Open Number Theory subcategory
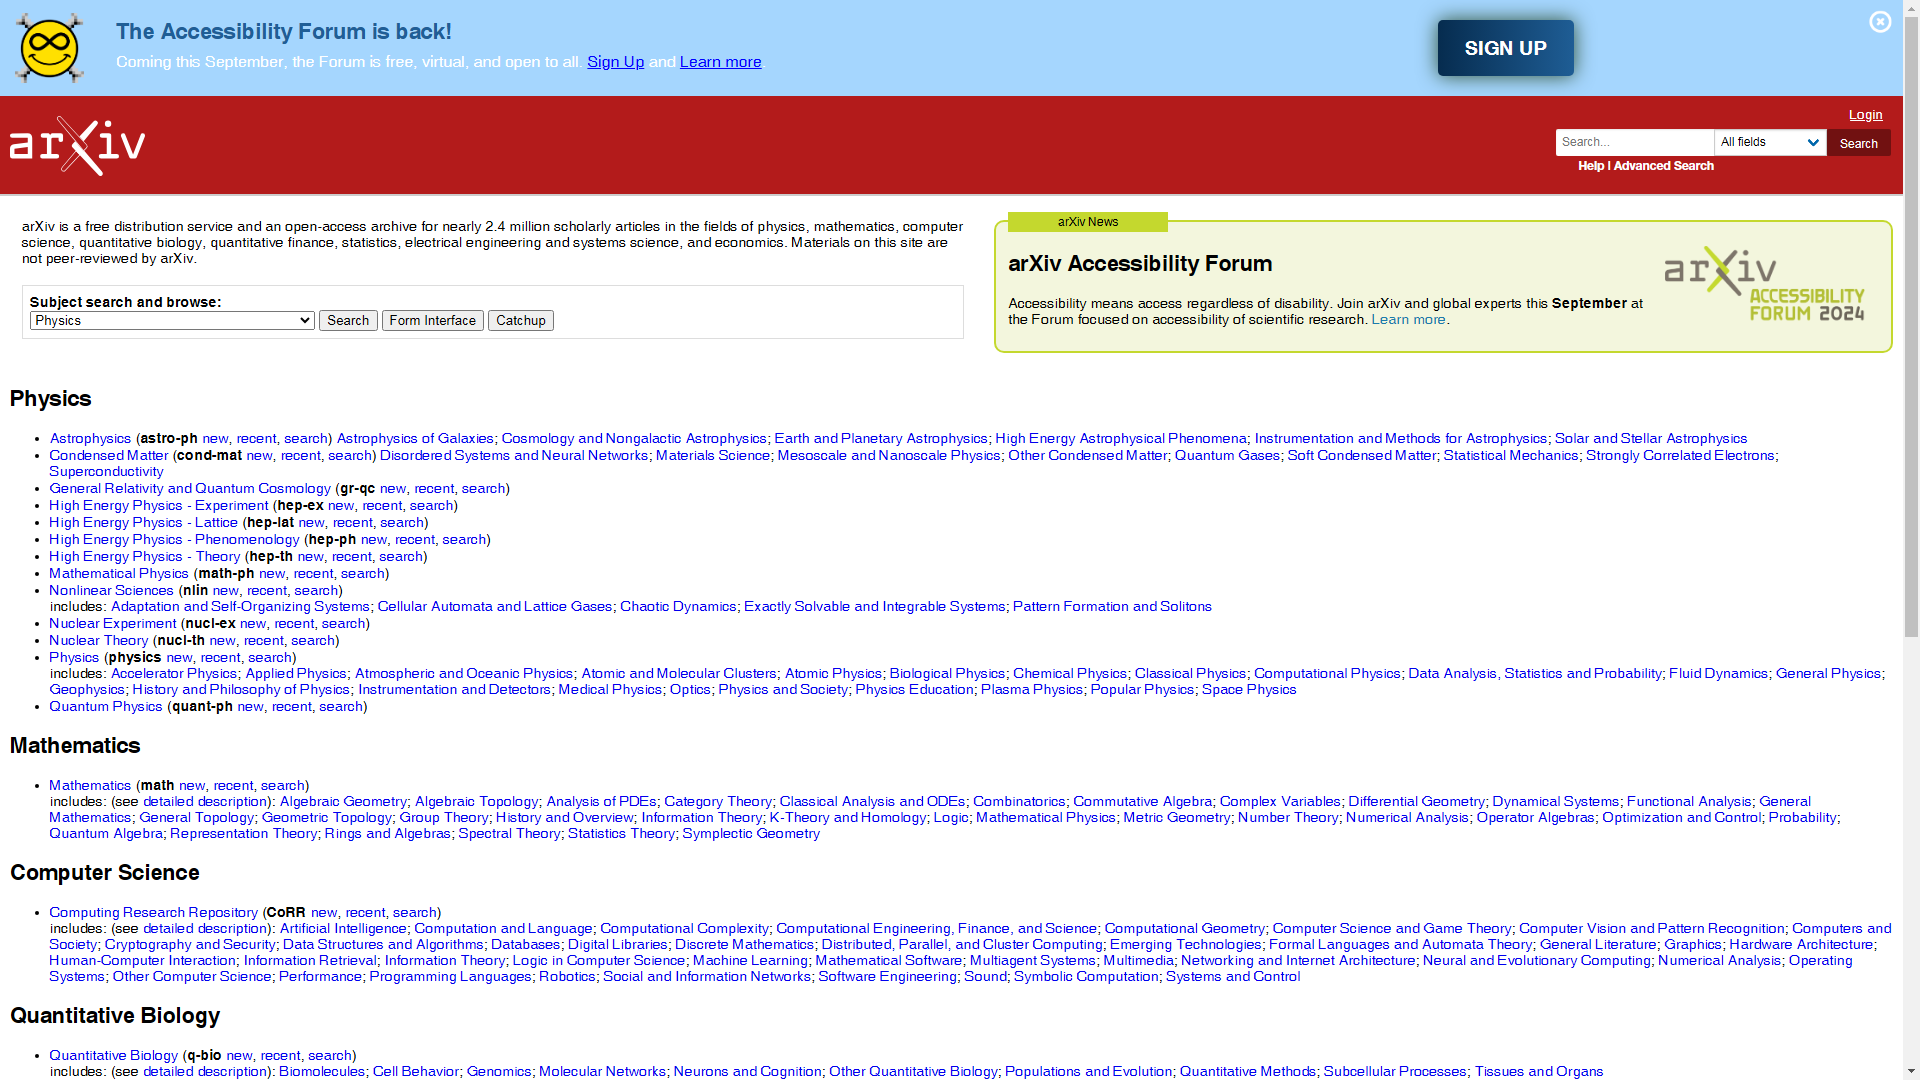 point(1288,818)
